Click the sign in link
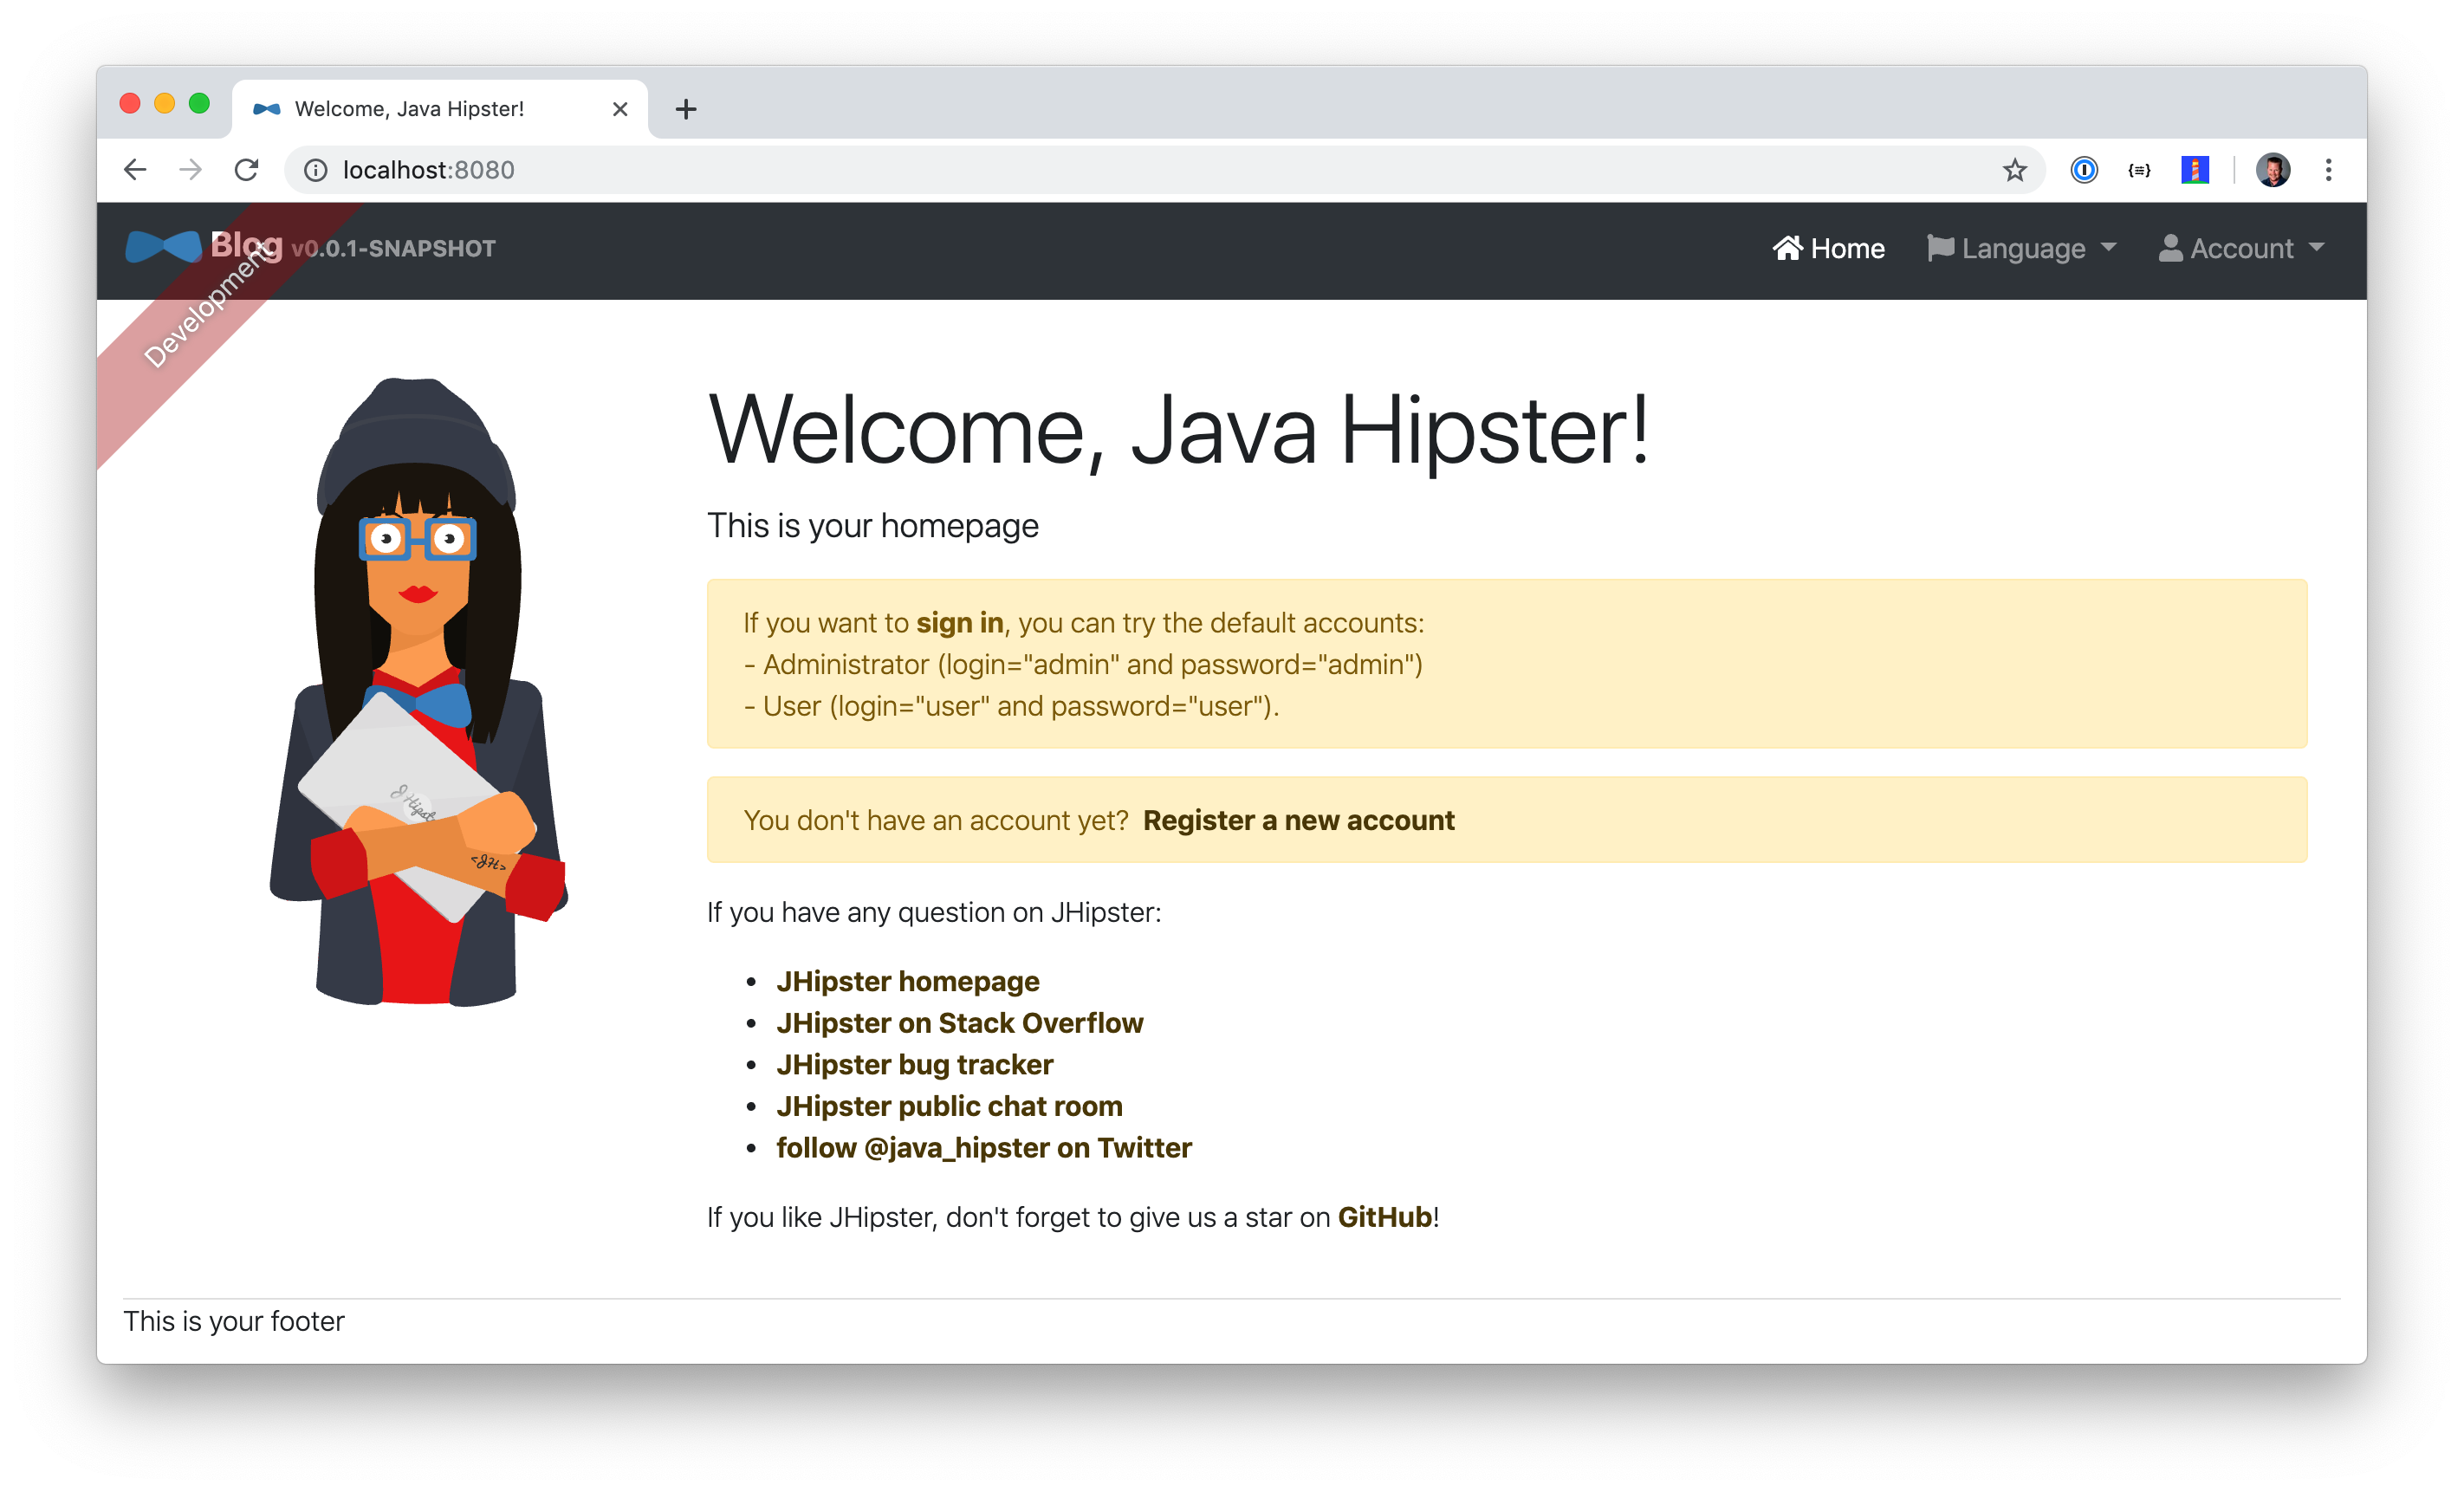 pos(959,623)
